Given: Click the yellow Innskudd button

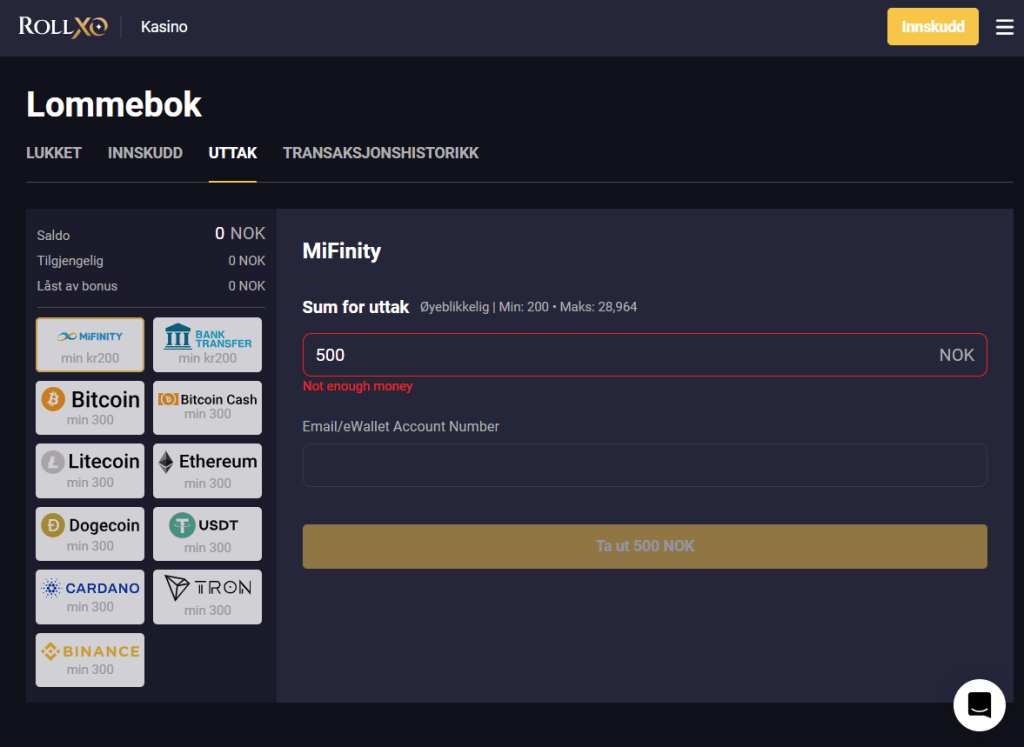Looking at the screenshot, I should pos(933,27).
